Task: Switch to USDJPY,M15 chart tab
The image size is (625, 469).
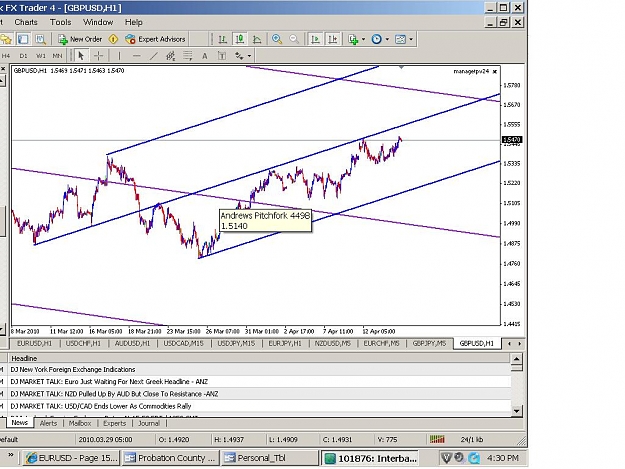Action: click(x=236, y=343)
